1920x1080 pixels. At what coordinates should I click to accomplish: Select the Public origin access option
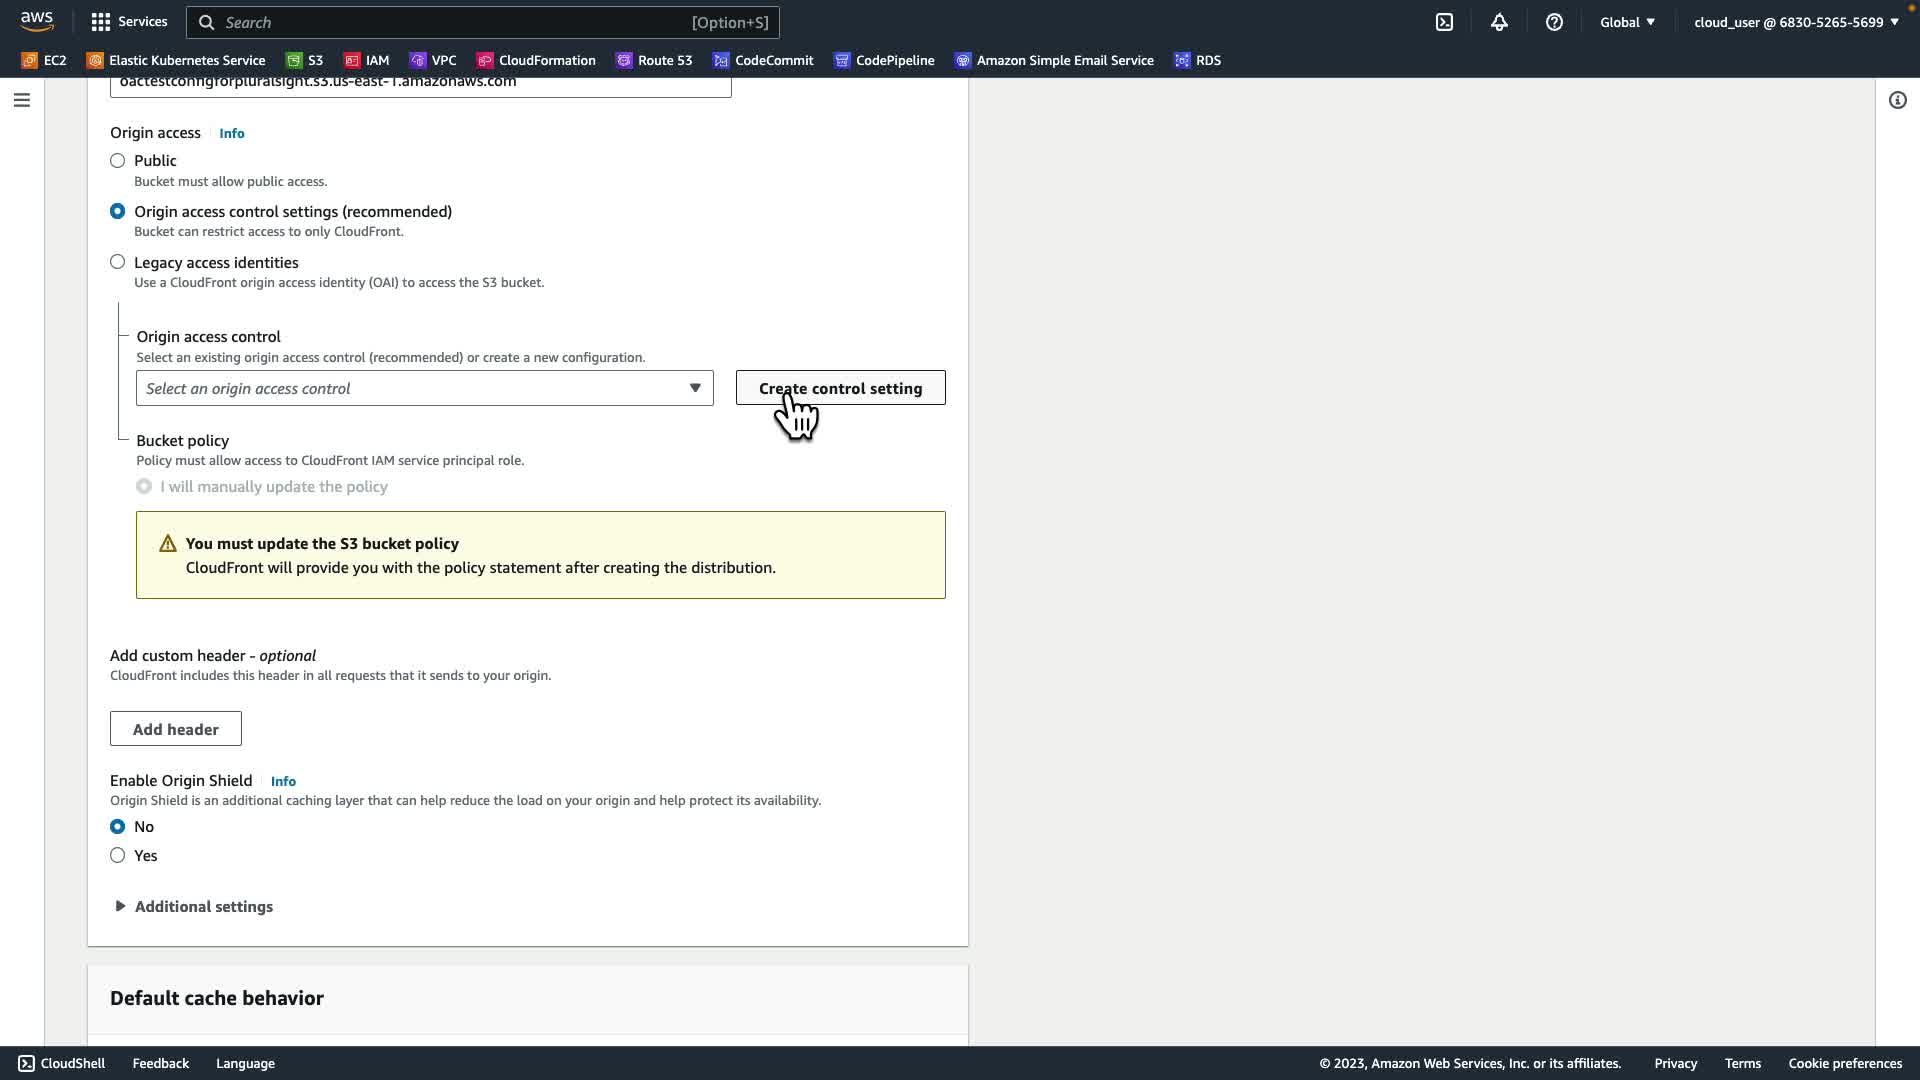tap(118, 160)
